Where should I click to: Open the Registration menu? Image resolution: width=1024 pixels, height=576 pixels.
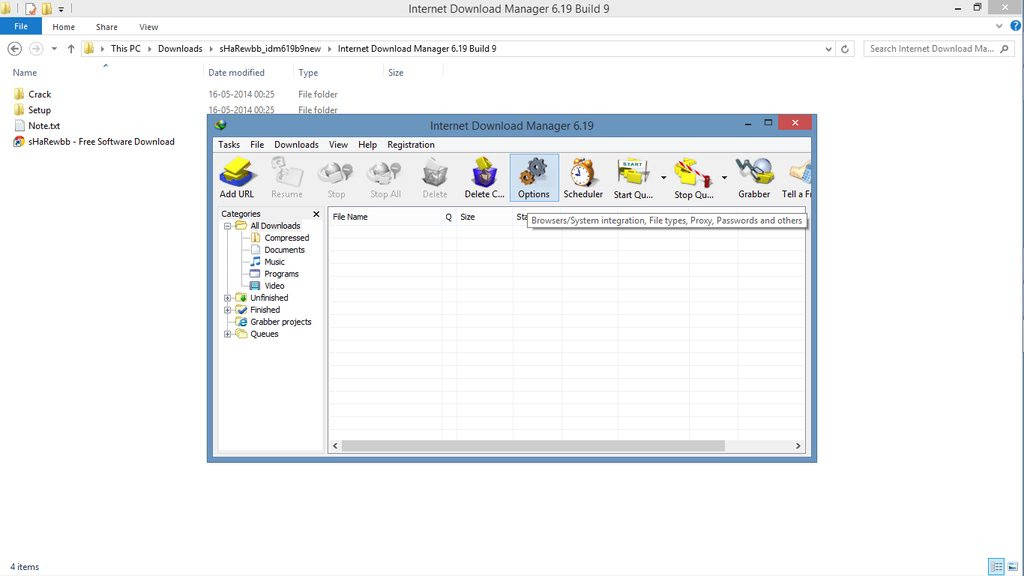411,145
